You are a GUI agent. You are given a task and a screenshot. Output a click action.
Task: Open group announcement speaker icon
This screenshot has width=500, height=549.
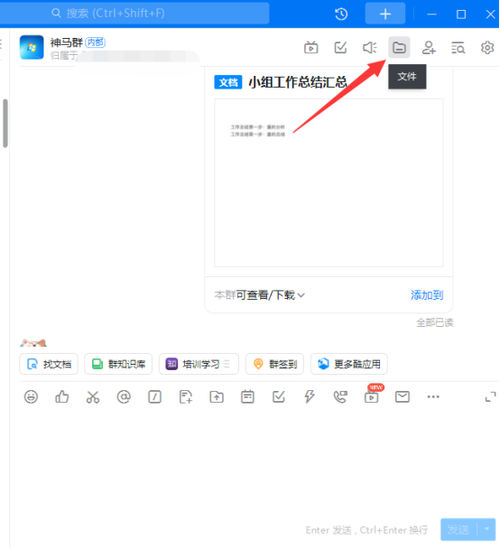369,47
